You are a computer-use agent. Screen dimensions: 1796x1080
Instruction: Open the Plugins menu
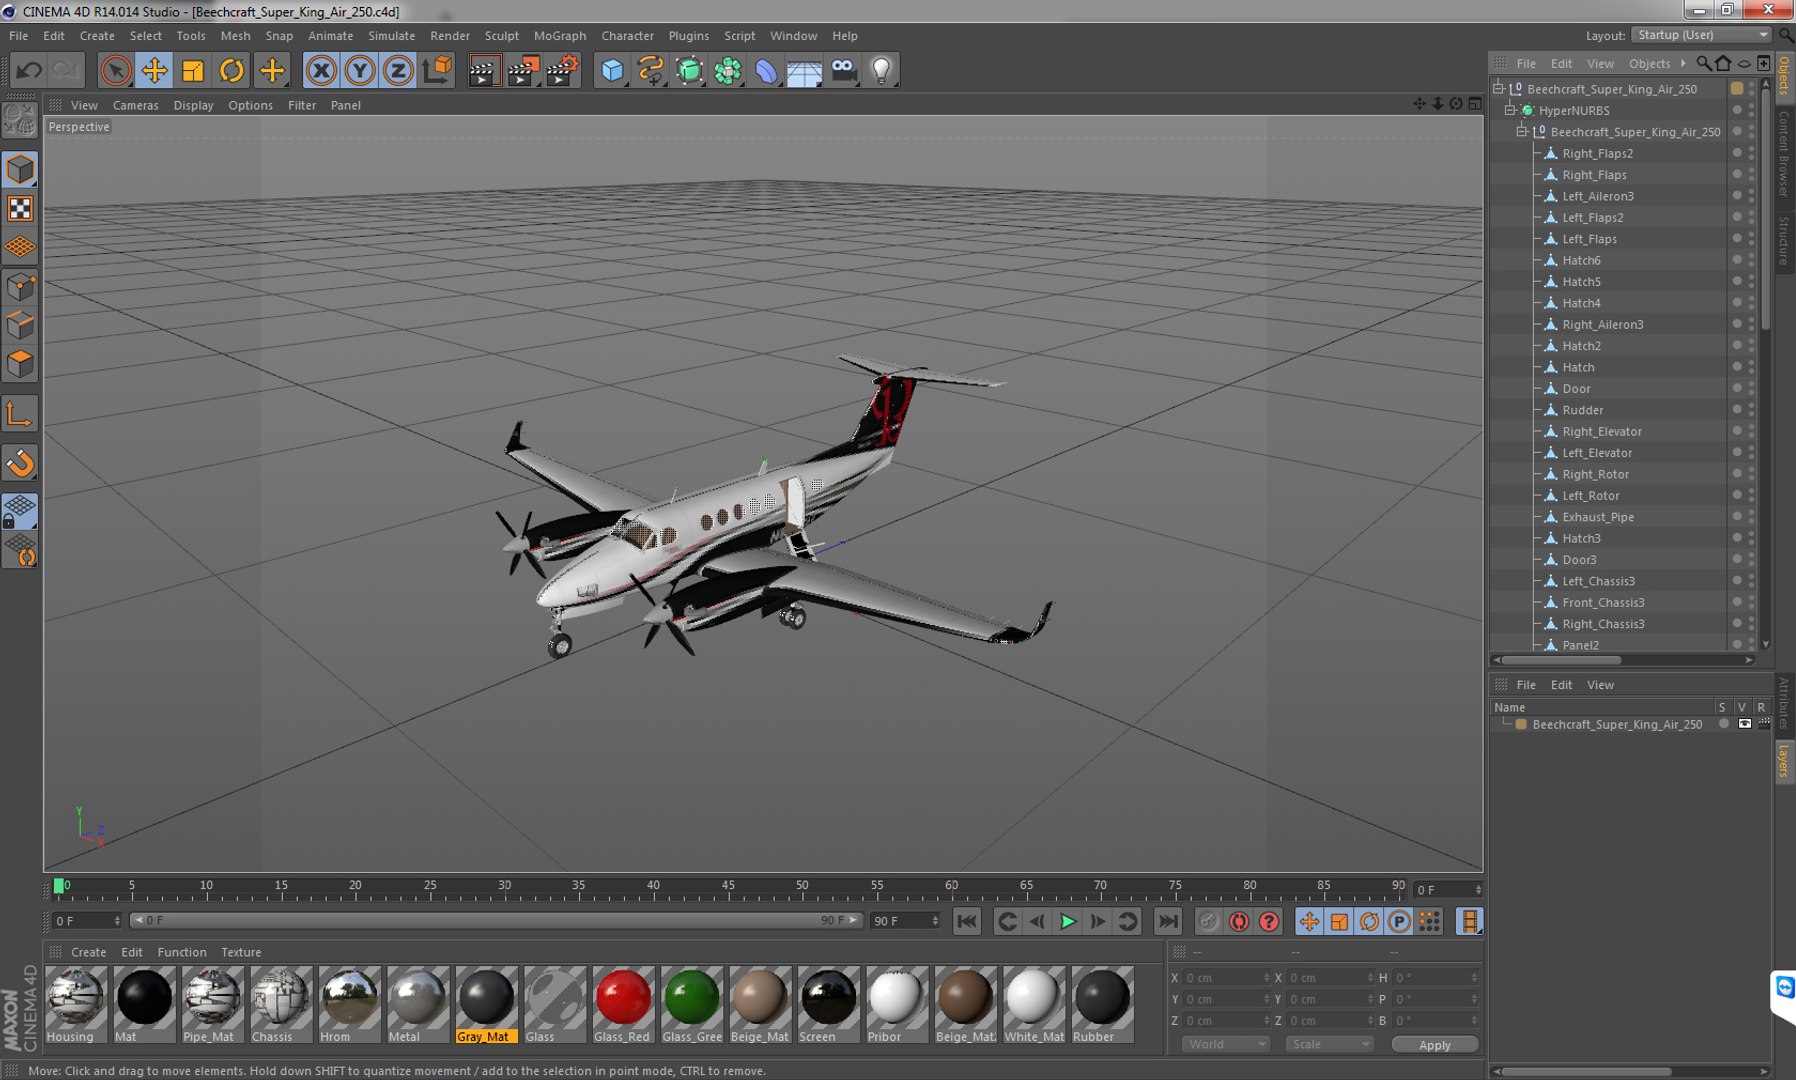pos(688,35)
